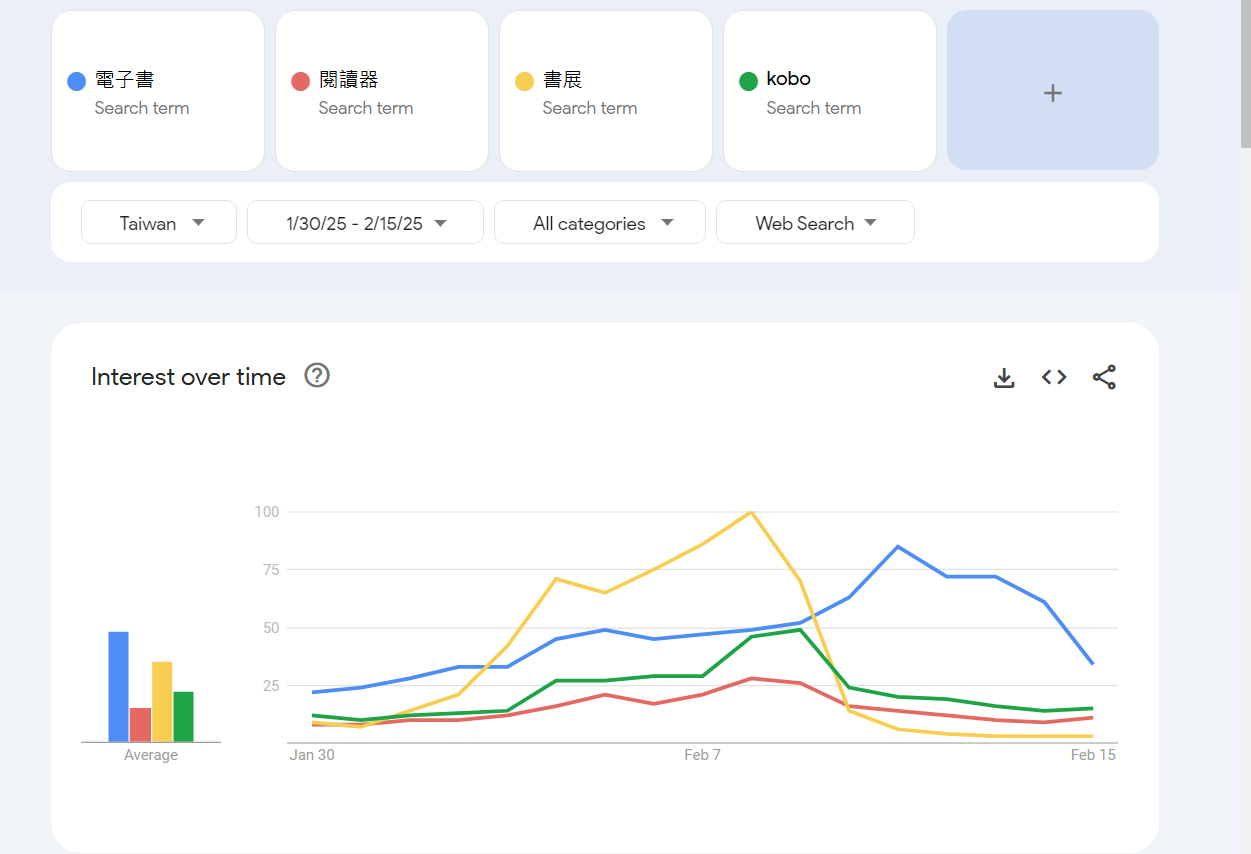Open the embed code icon

1054,377
